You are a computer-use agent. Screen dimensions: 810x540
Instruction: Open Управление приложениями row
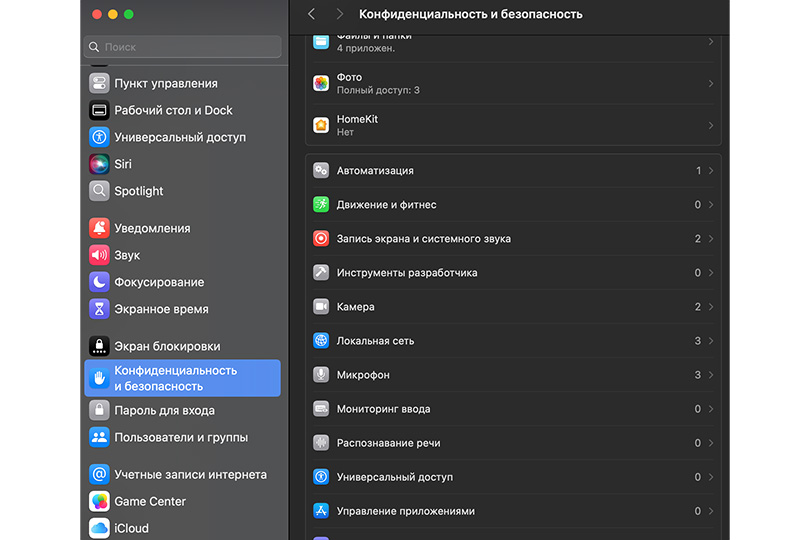[513, 511]
